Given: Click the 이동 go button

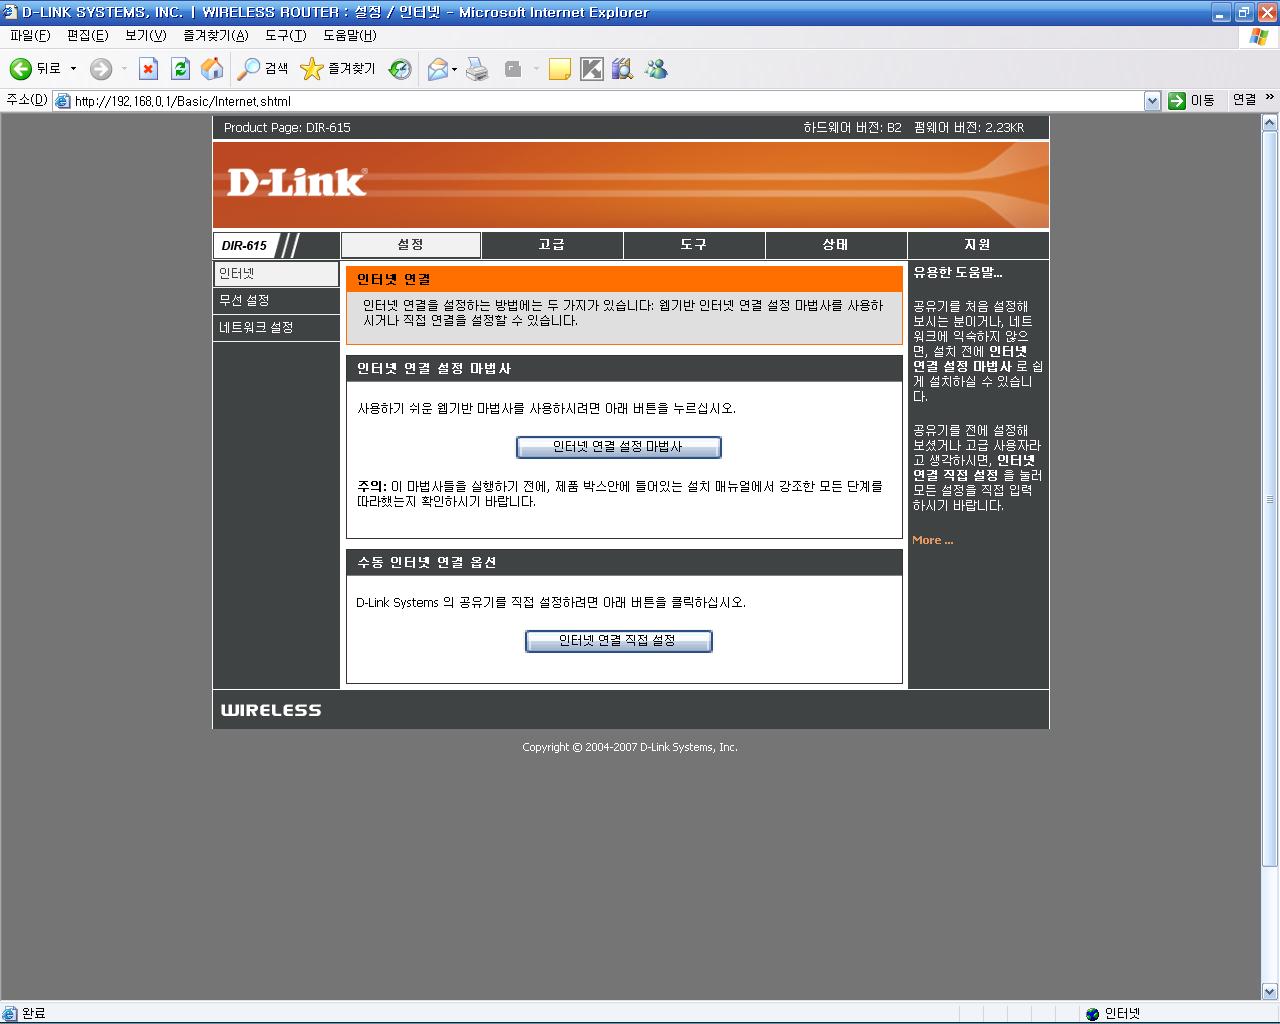Looking at the screenshot, I should (x=1191, y=101).
